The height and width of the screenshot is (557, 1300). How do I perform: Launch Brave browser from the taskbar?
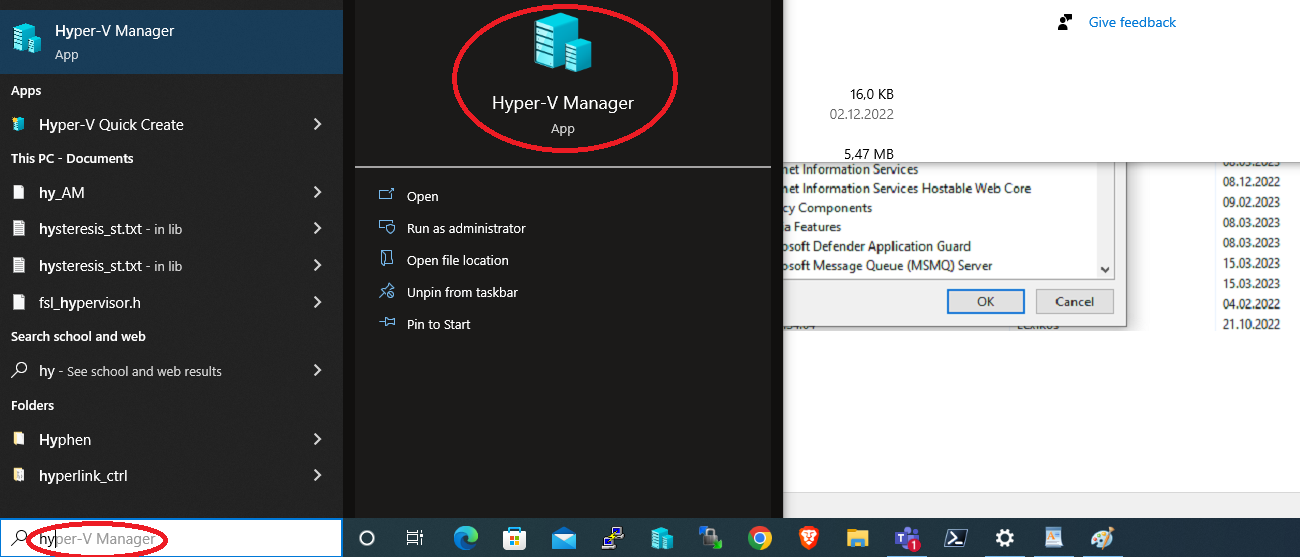coord(808,539)
